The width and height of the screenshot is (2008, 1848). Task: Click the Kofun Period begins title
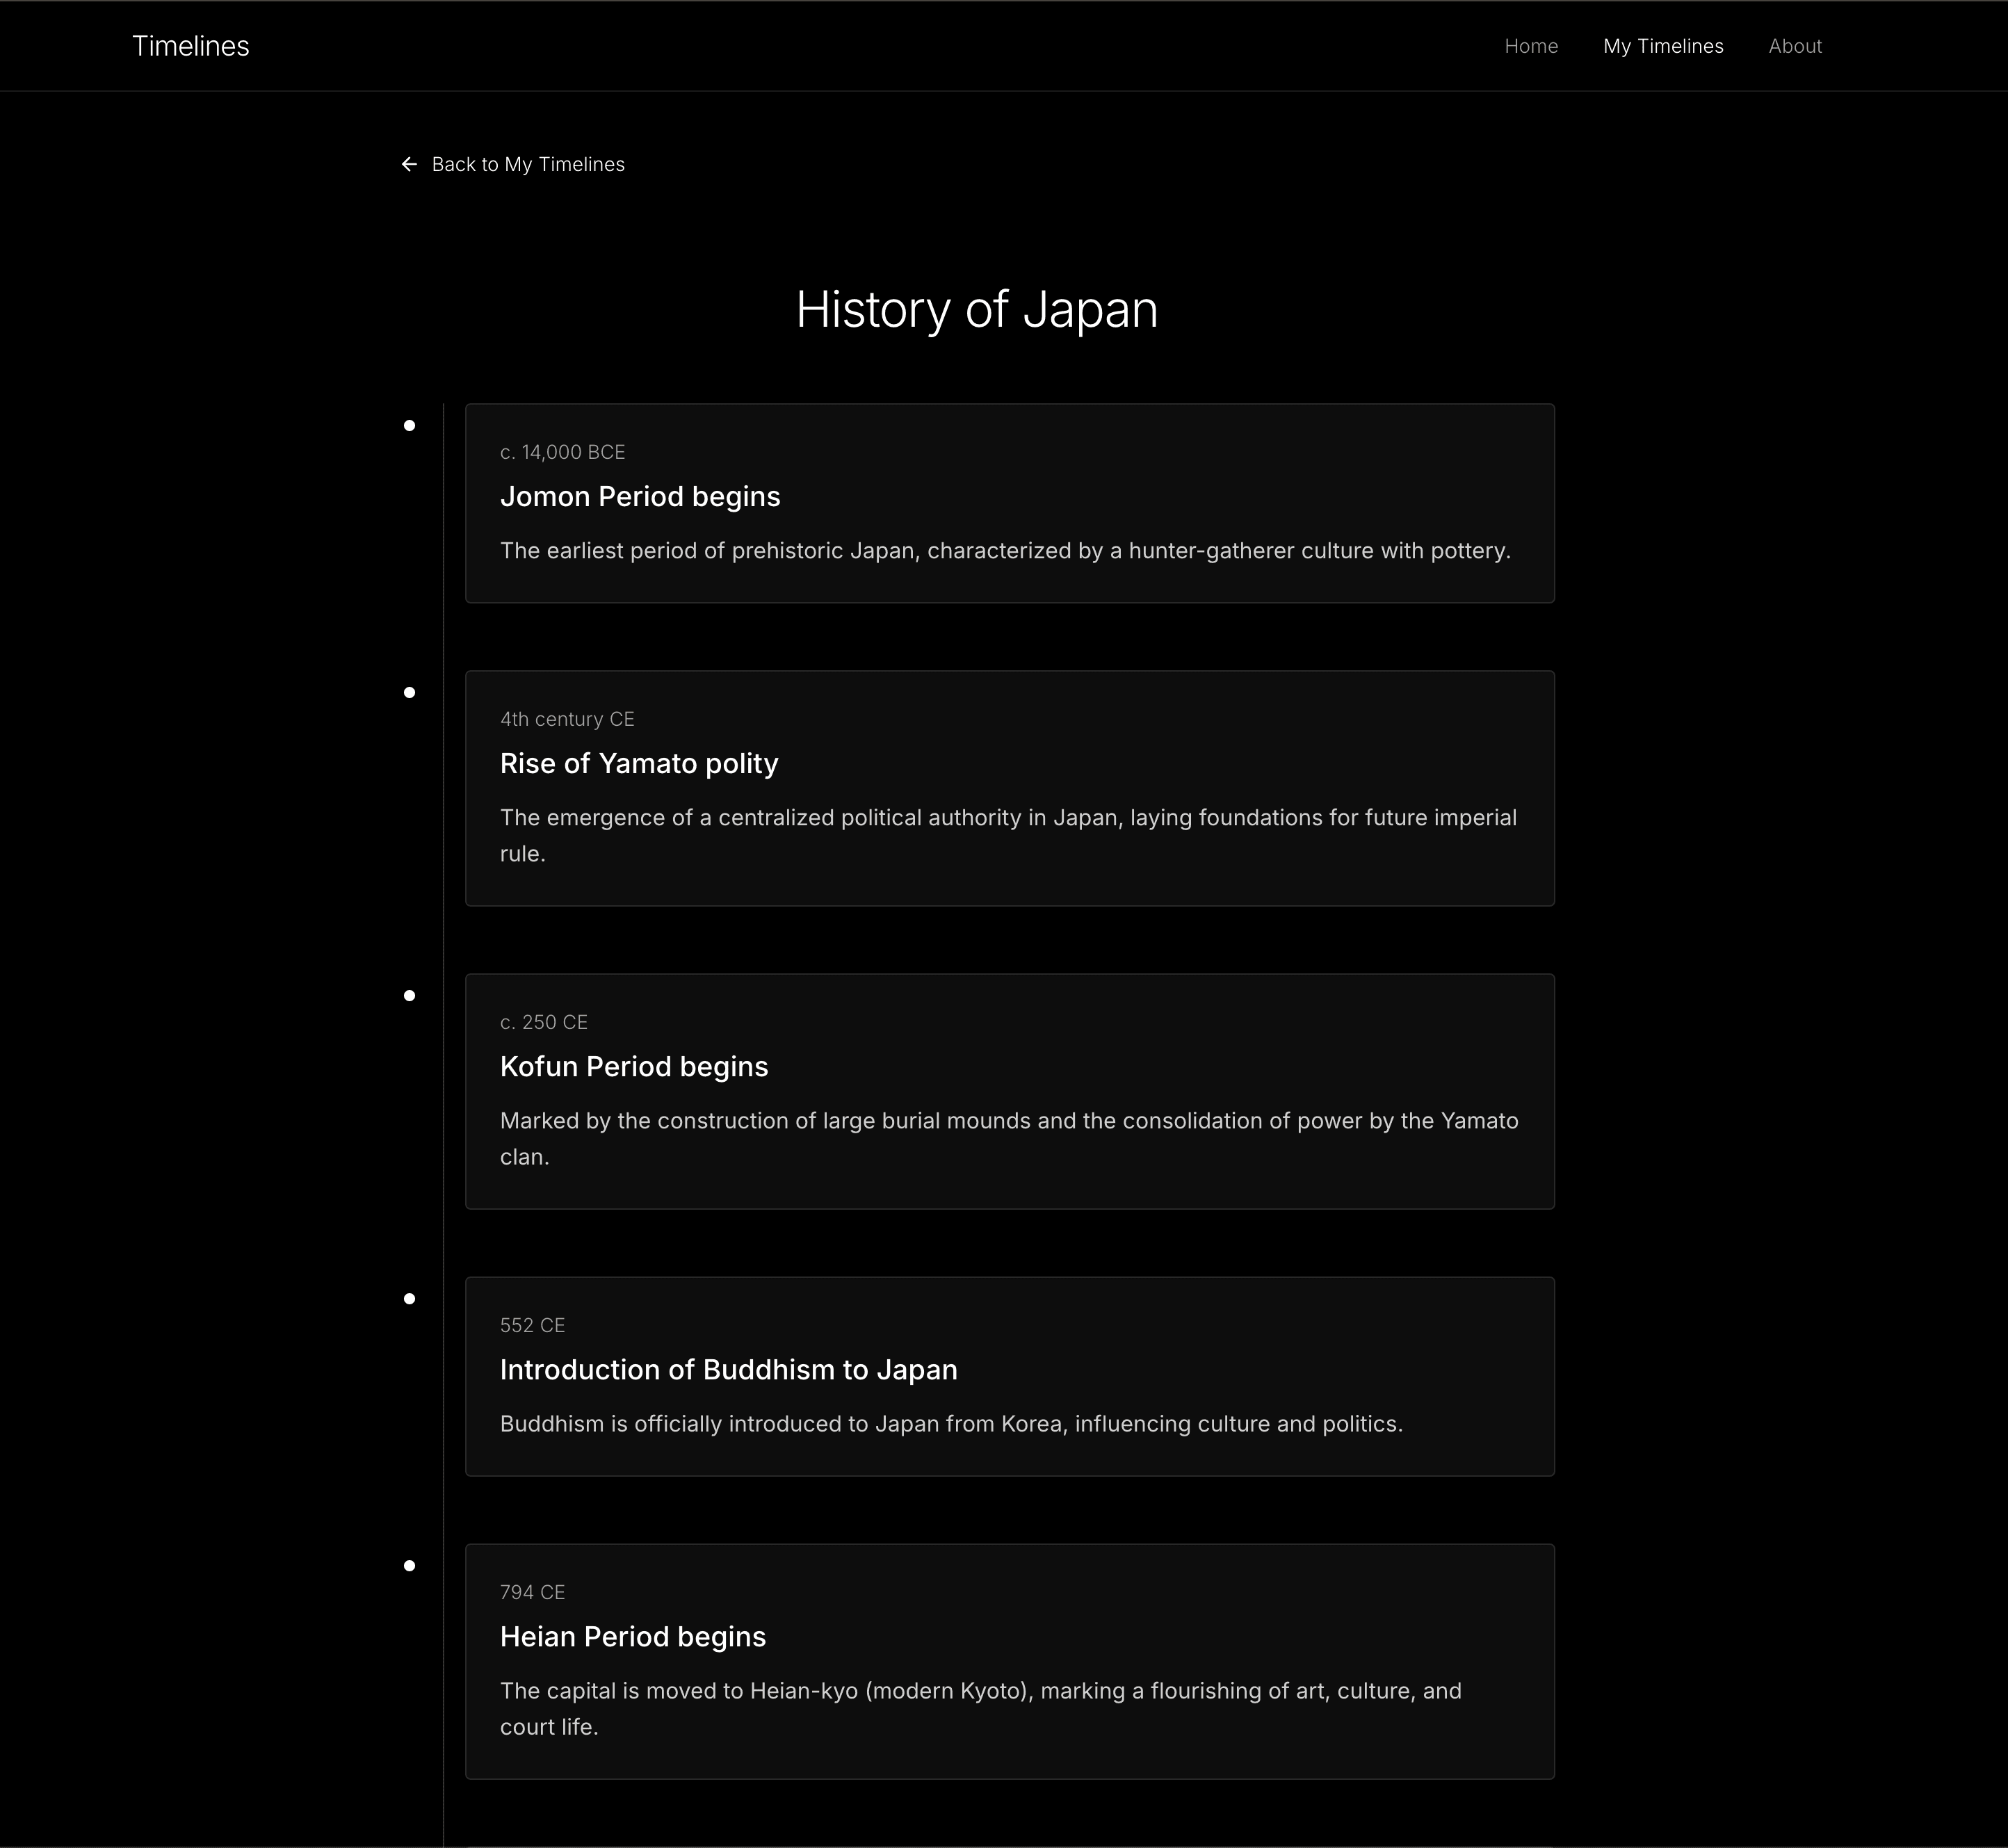[634, 1067]
